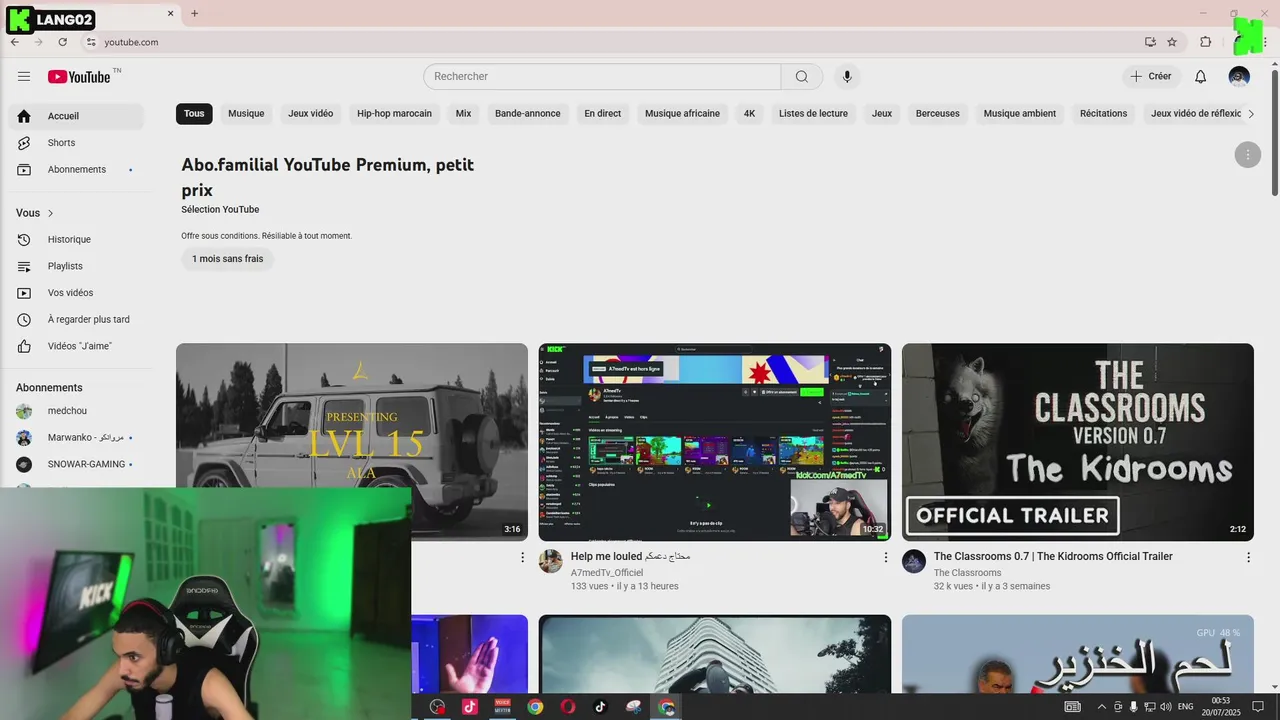Select the Musique ambient filter chip
Image resolution: width=1280 pixels, height=720 pixels.
[1020, 114]
